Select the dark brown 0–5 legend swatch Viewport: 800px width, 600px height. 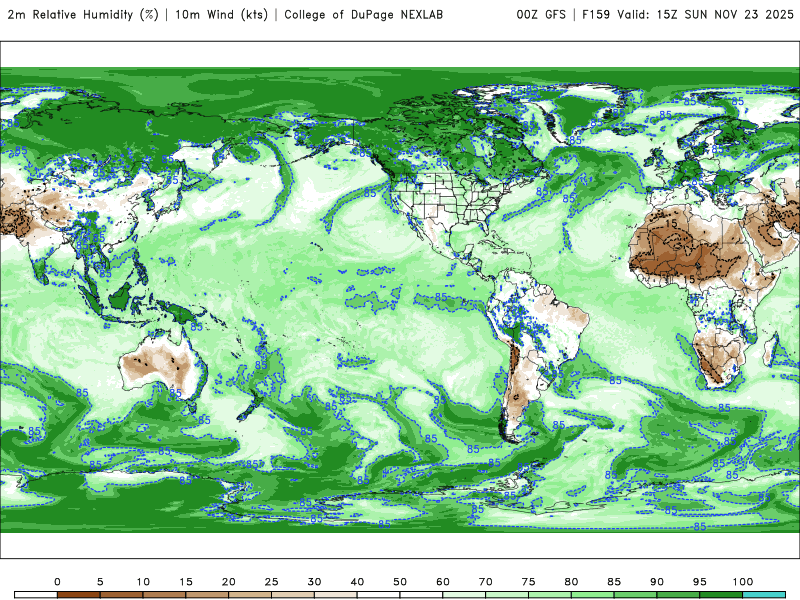(79, 595)
